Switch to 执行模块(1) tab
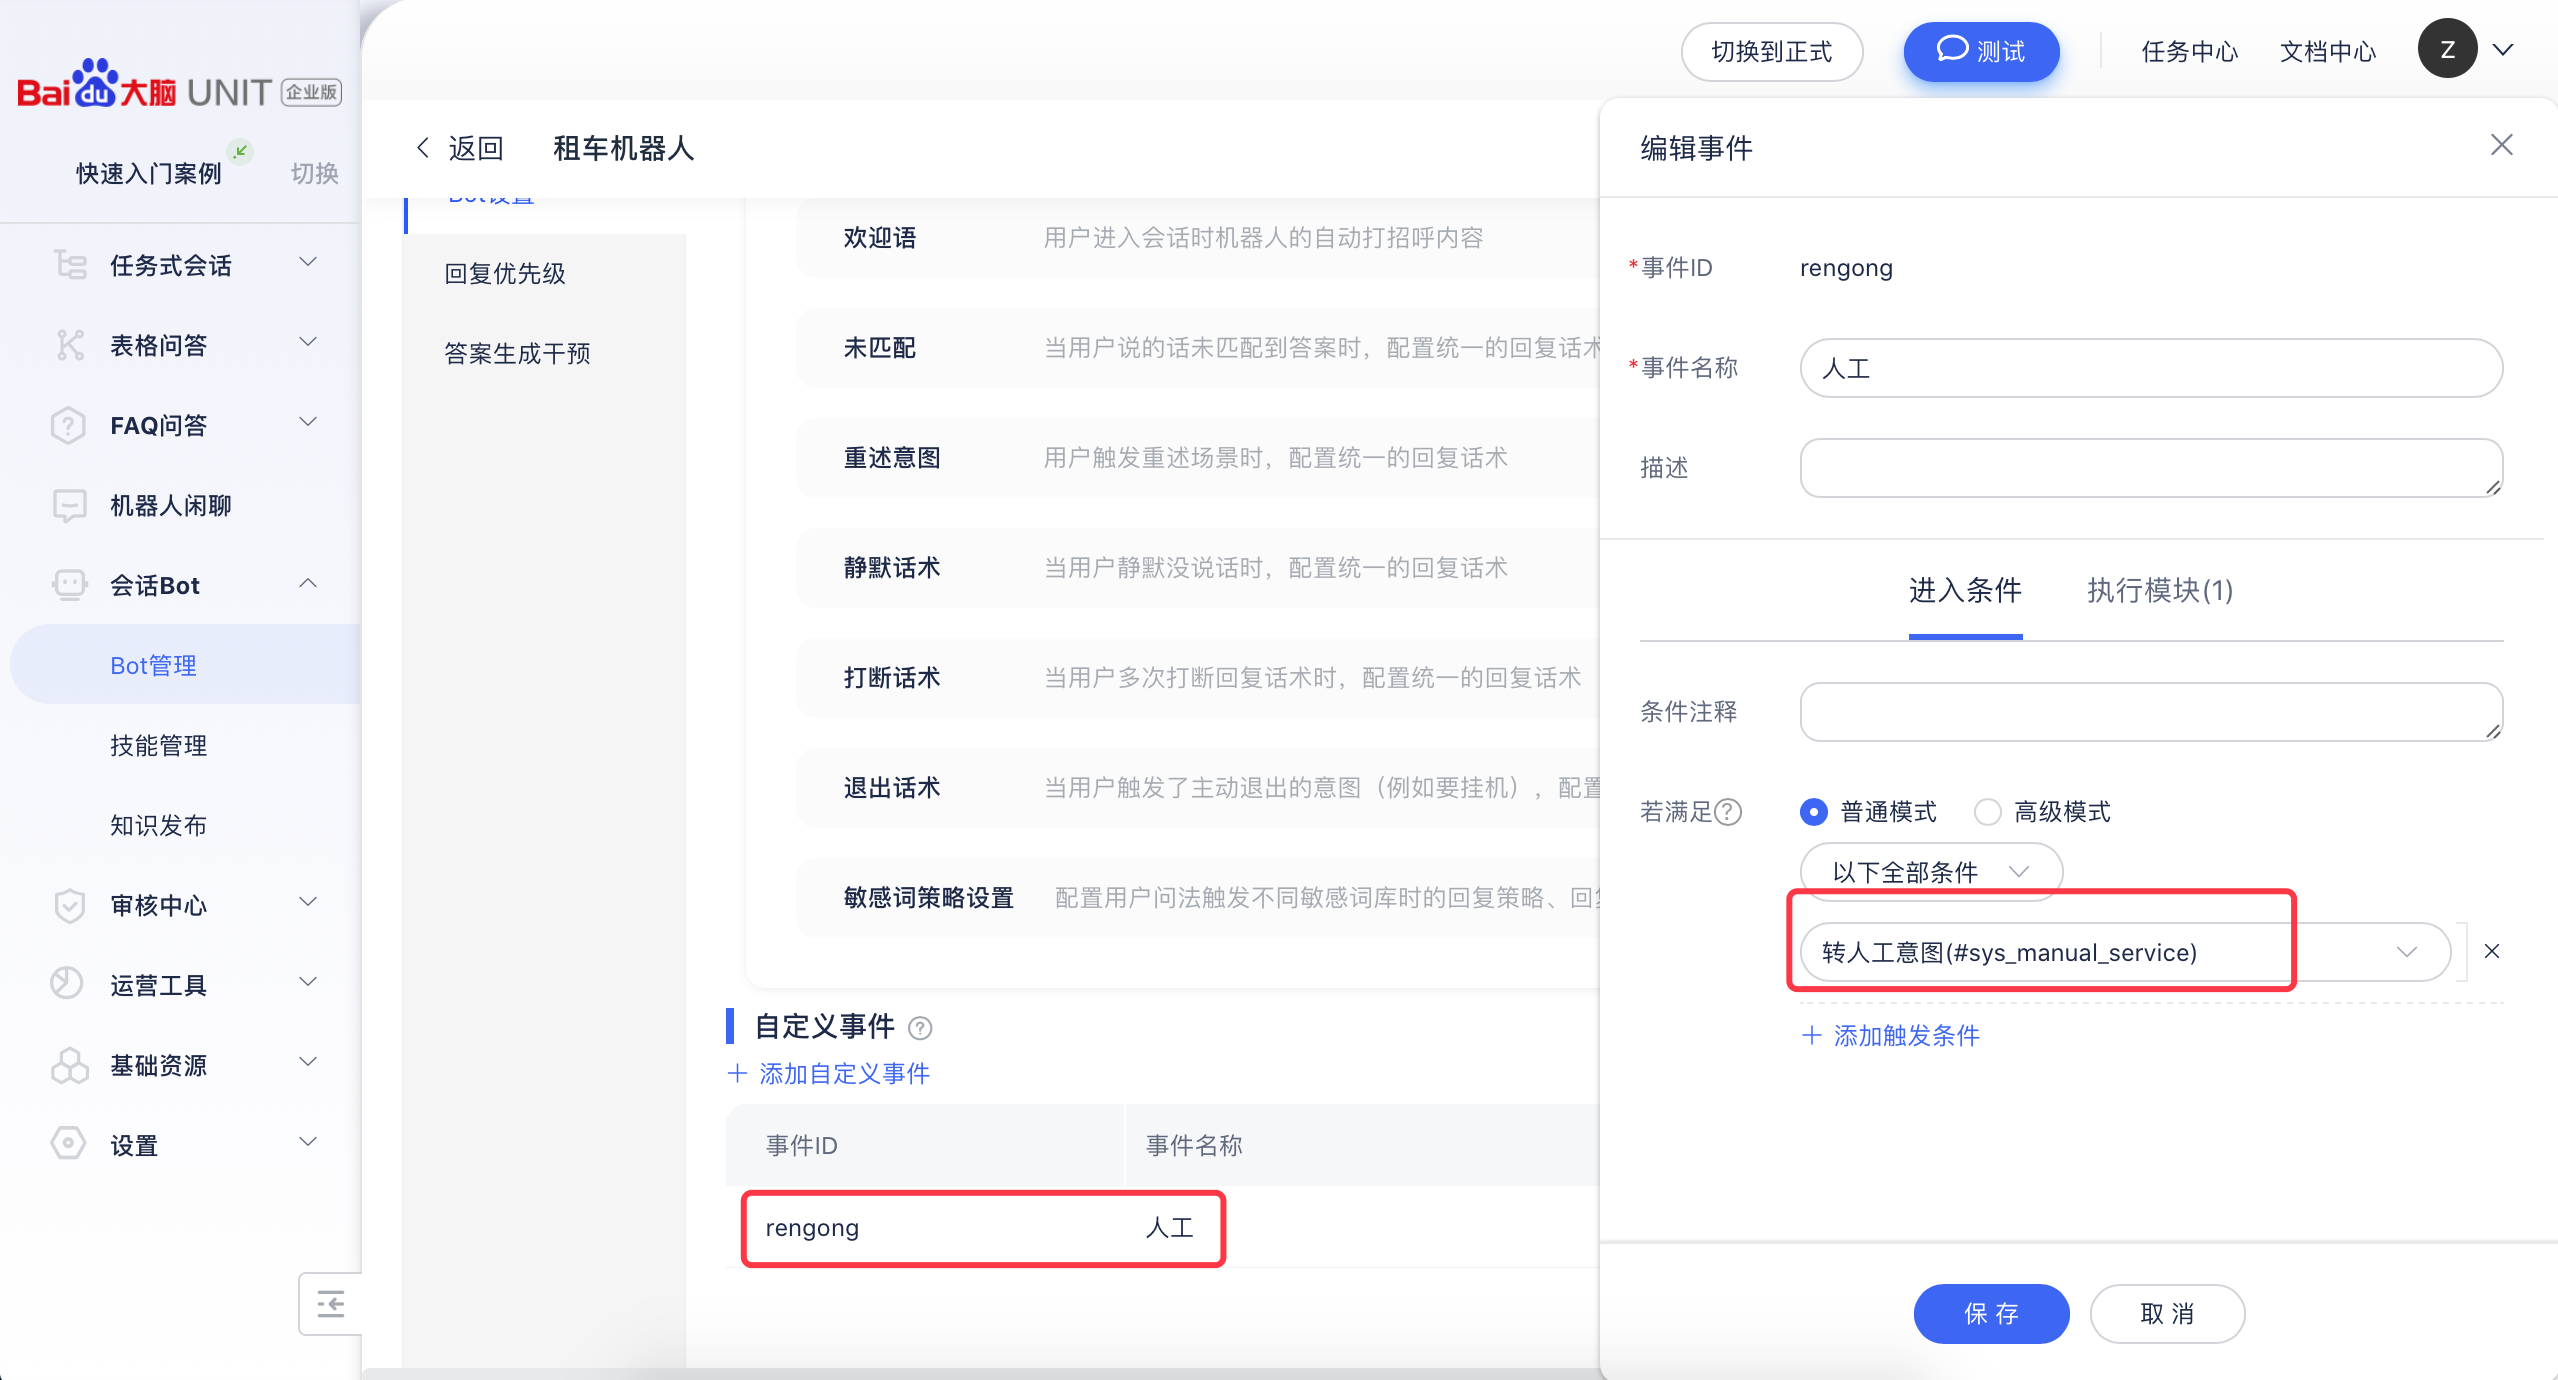 pyautogui.click(x=2159, y=590)
